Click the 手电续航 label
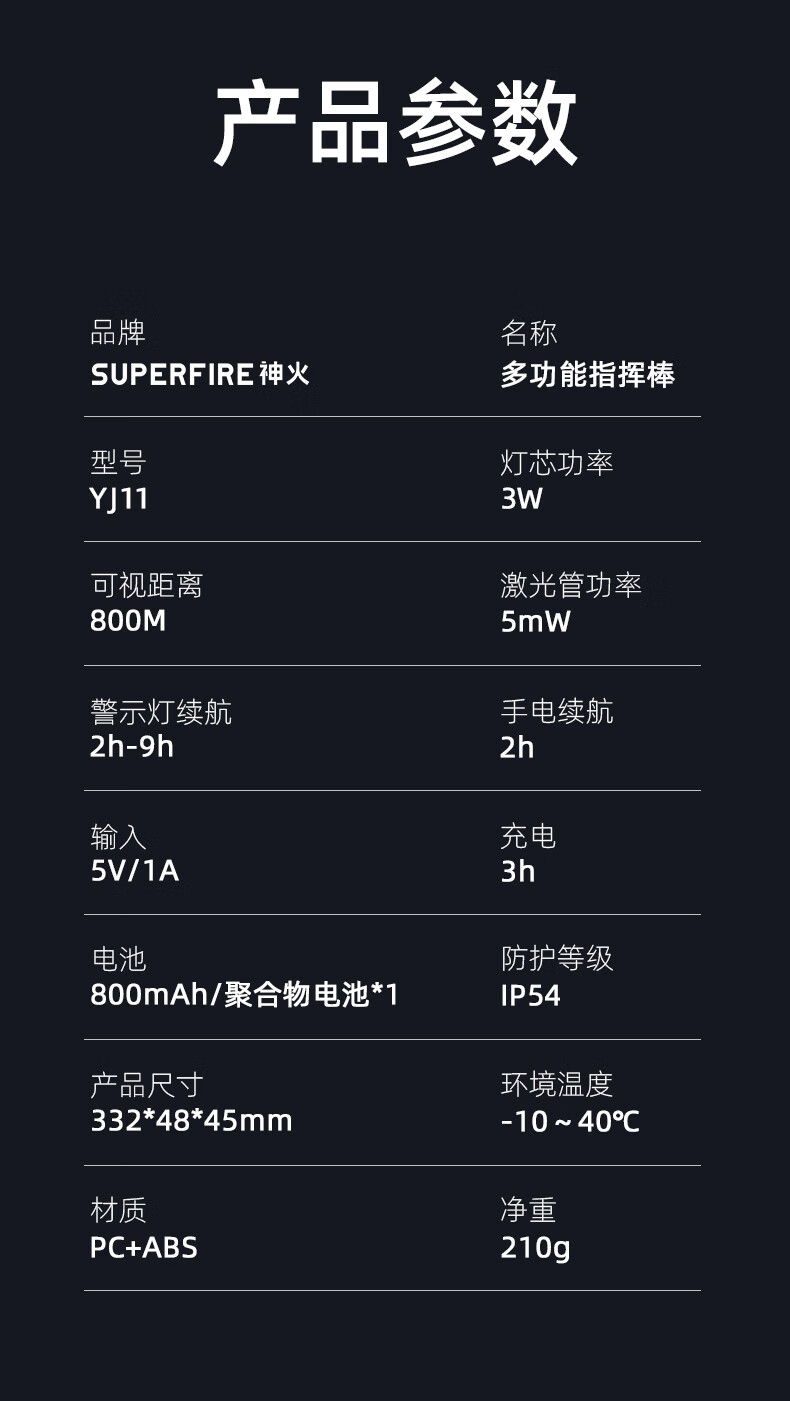Viewport: 790px width, 1401px height. (556, 712)
